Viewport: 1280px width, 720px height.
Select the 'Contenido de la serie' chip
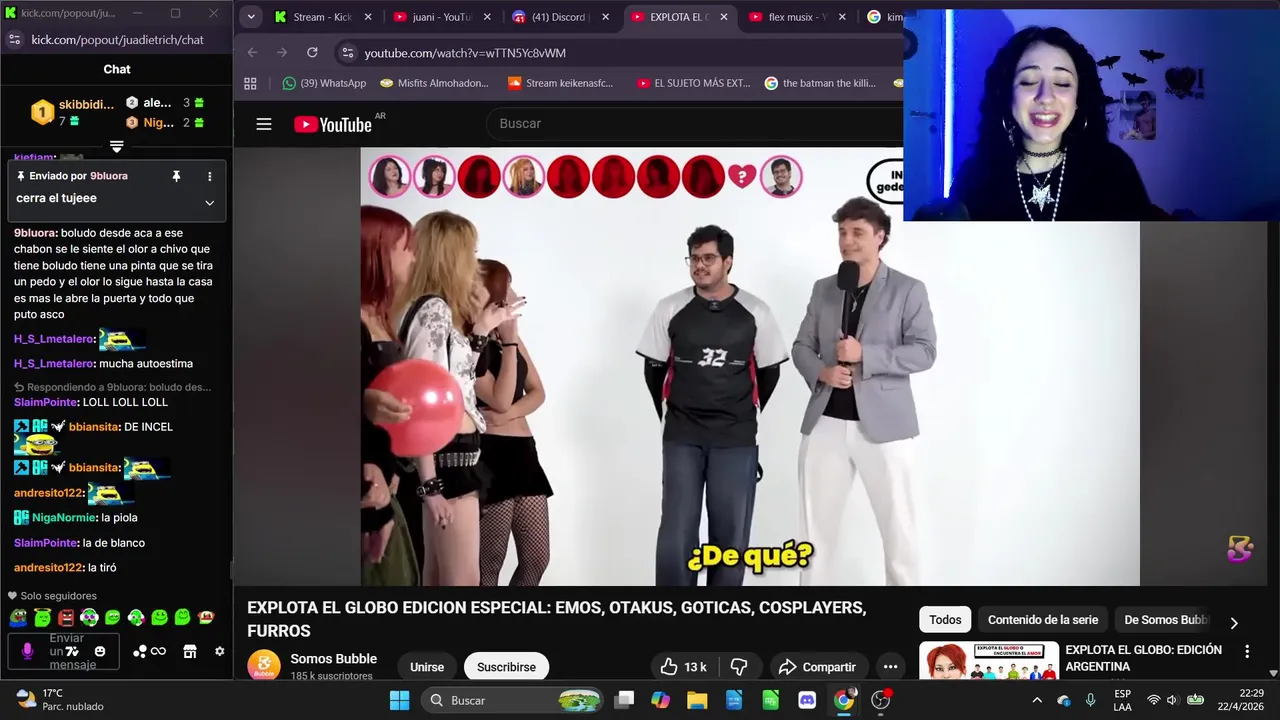[x=1043, y=620]
